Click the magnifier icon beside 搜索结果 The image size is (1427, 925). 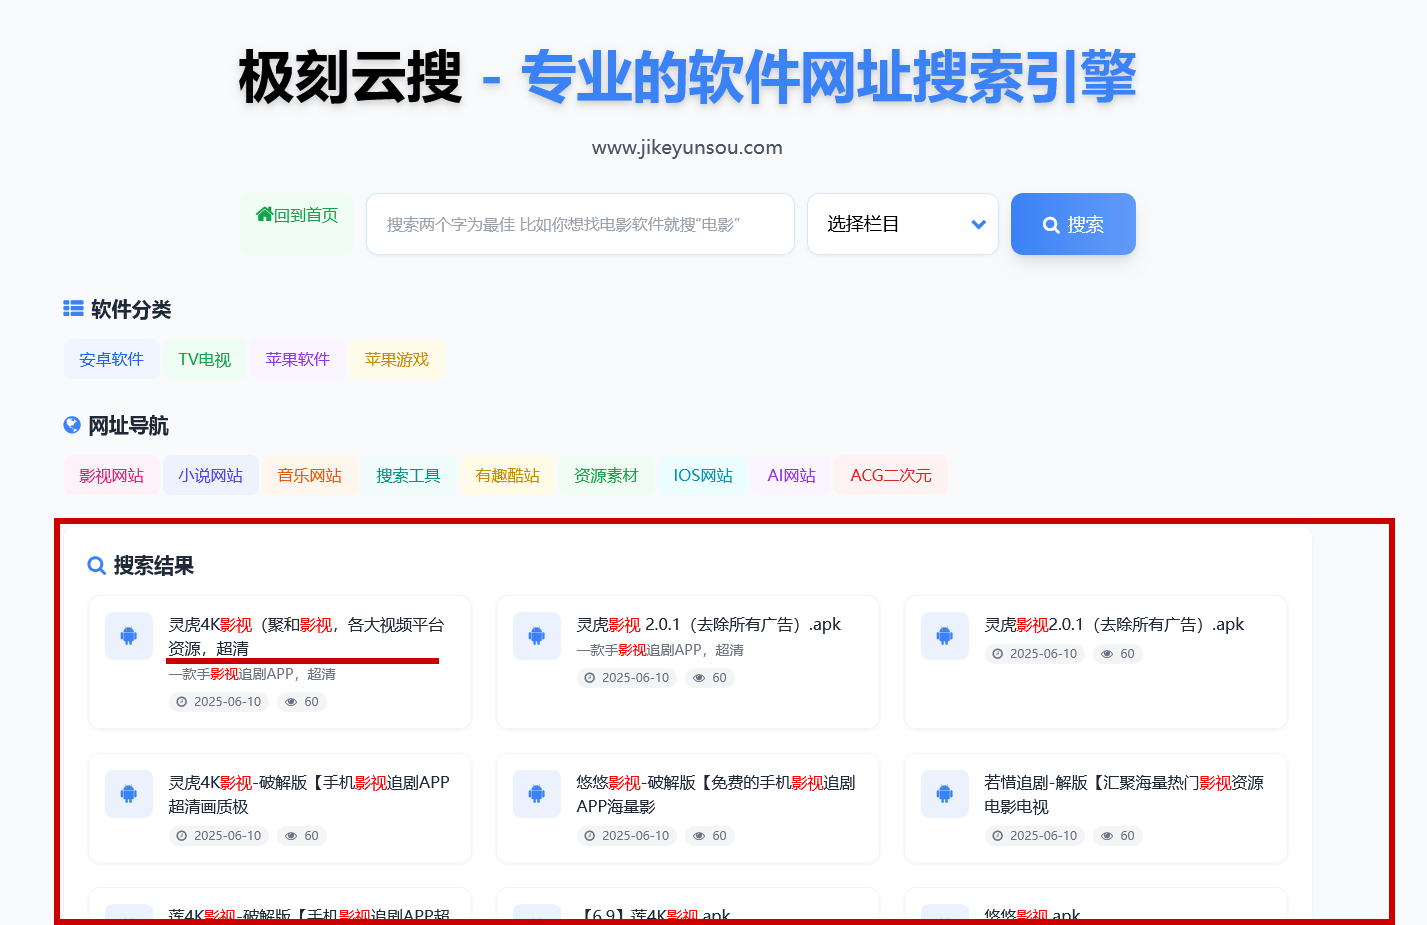click(97, 566)
